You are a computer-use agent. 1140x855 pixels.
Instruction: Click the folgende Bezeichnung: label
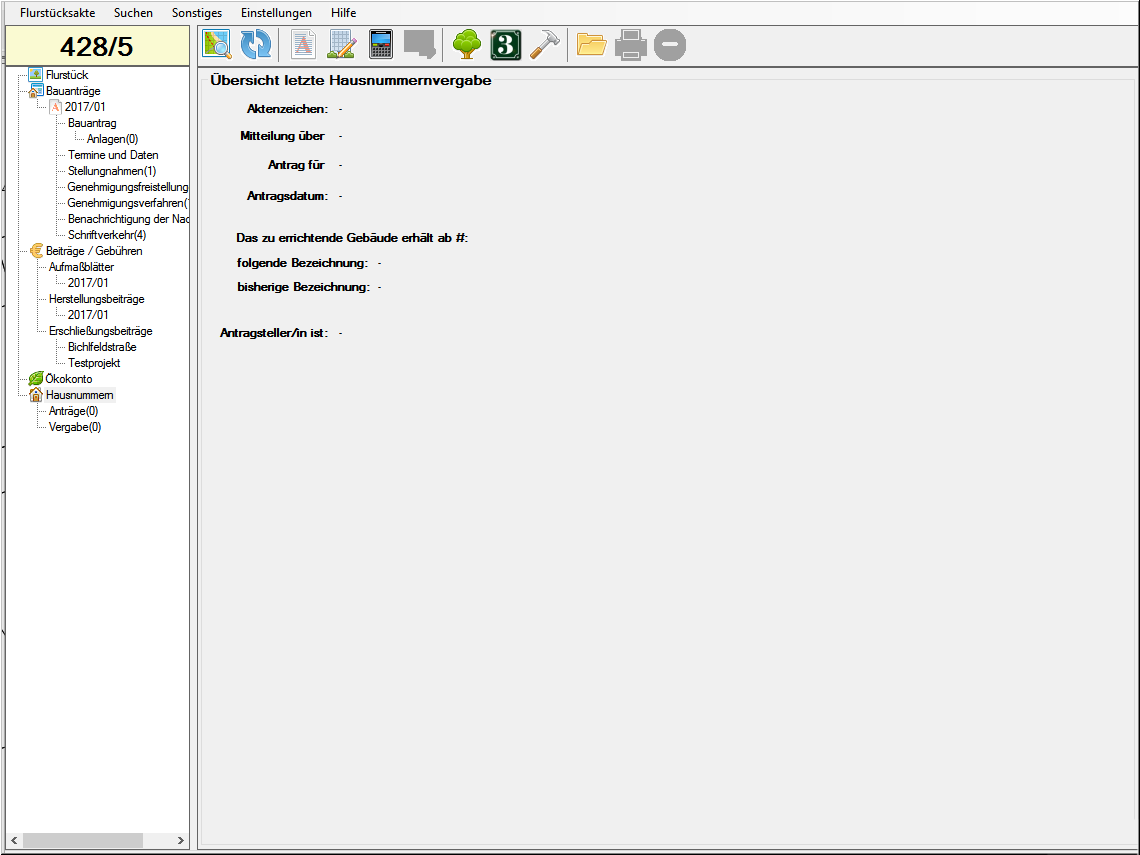click(302, 263)
